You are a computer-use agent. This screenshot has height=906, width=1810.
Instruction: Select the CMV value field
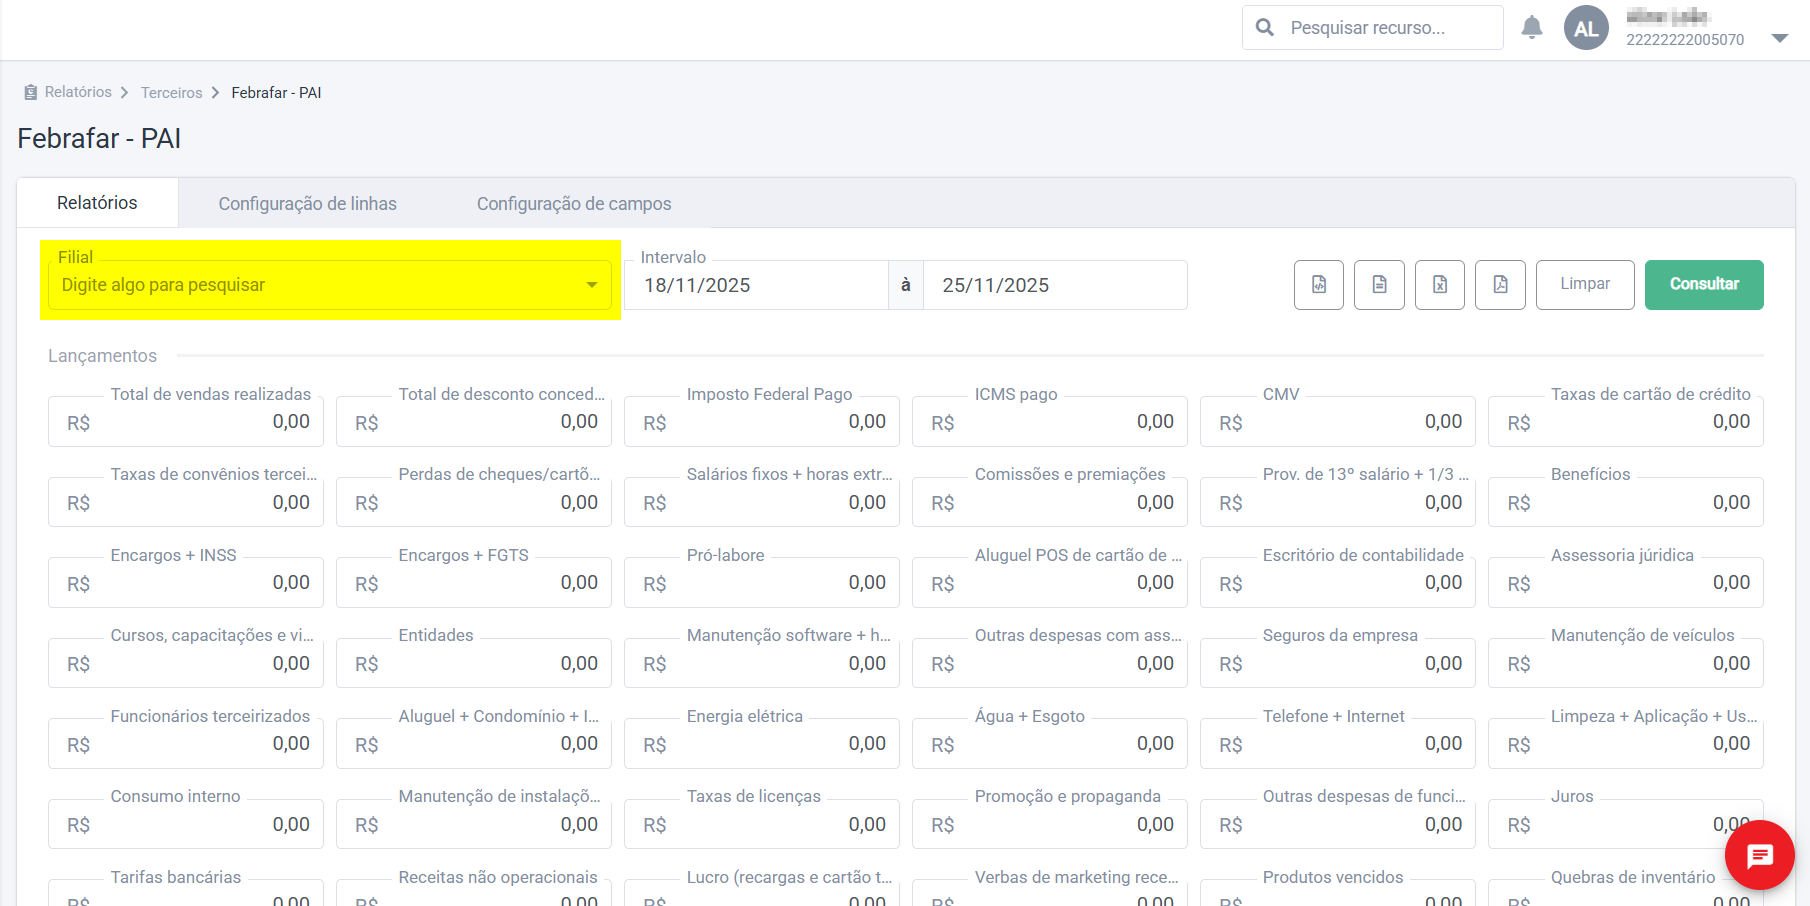click(x=1338, y=422)
